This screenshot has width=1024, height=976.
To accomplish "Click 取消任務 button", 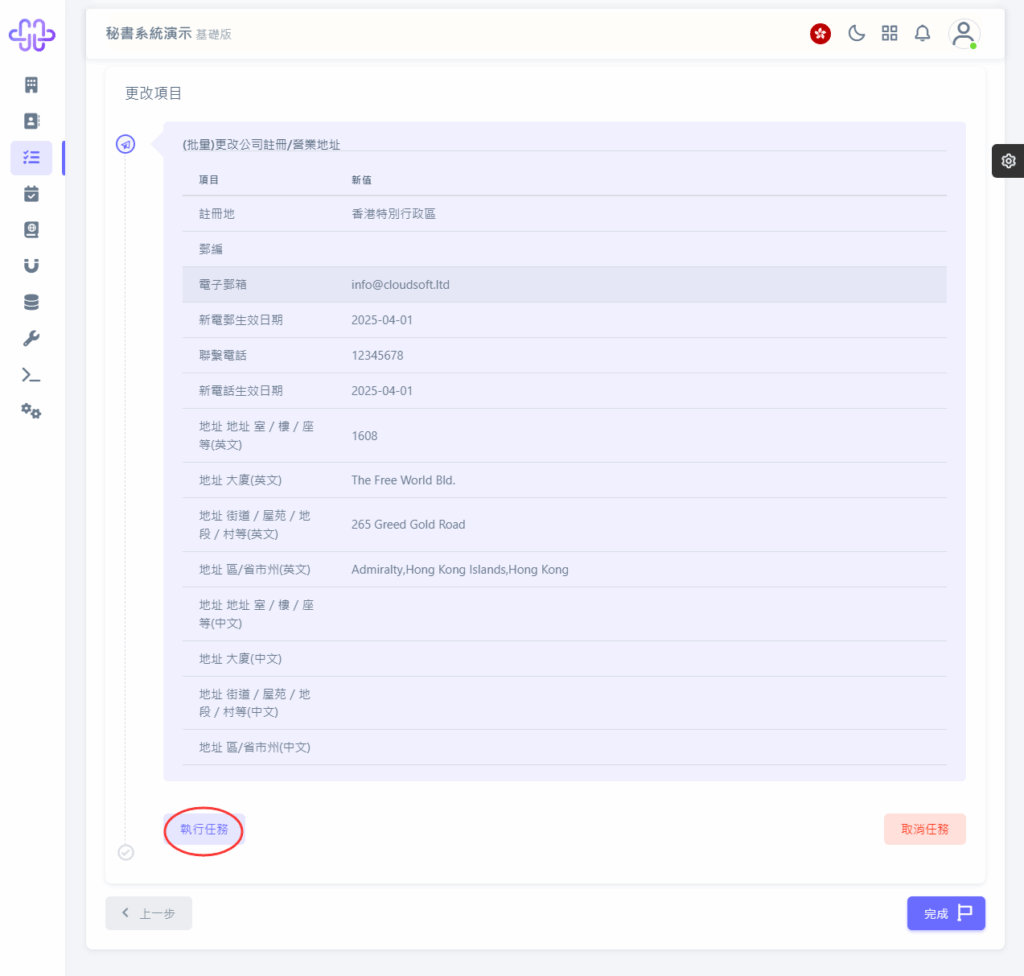I will (925, 829).
